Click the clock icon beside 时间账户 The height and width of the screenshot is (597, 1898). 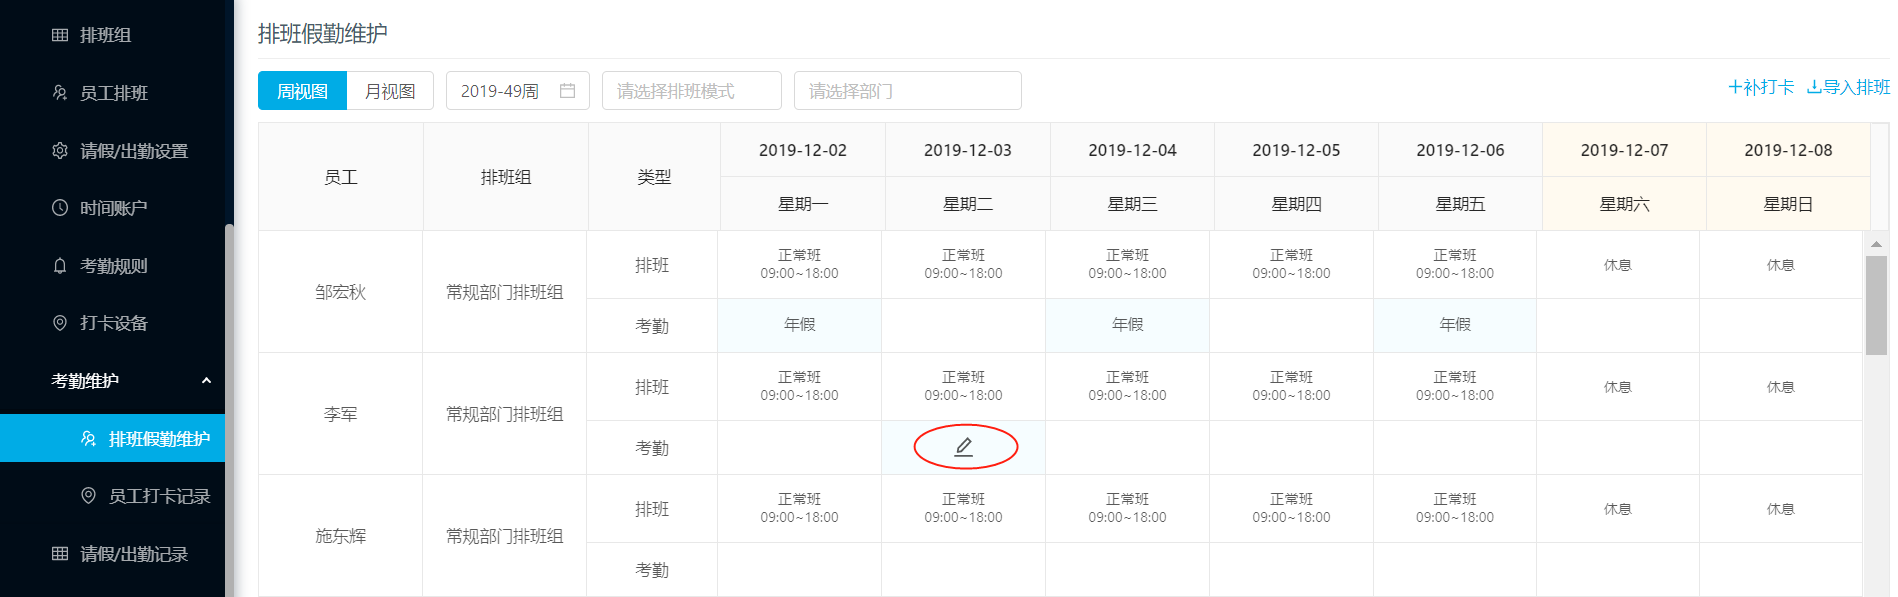60,208
